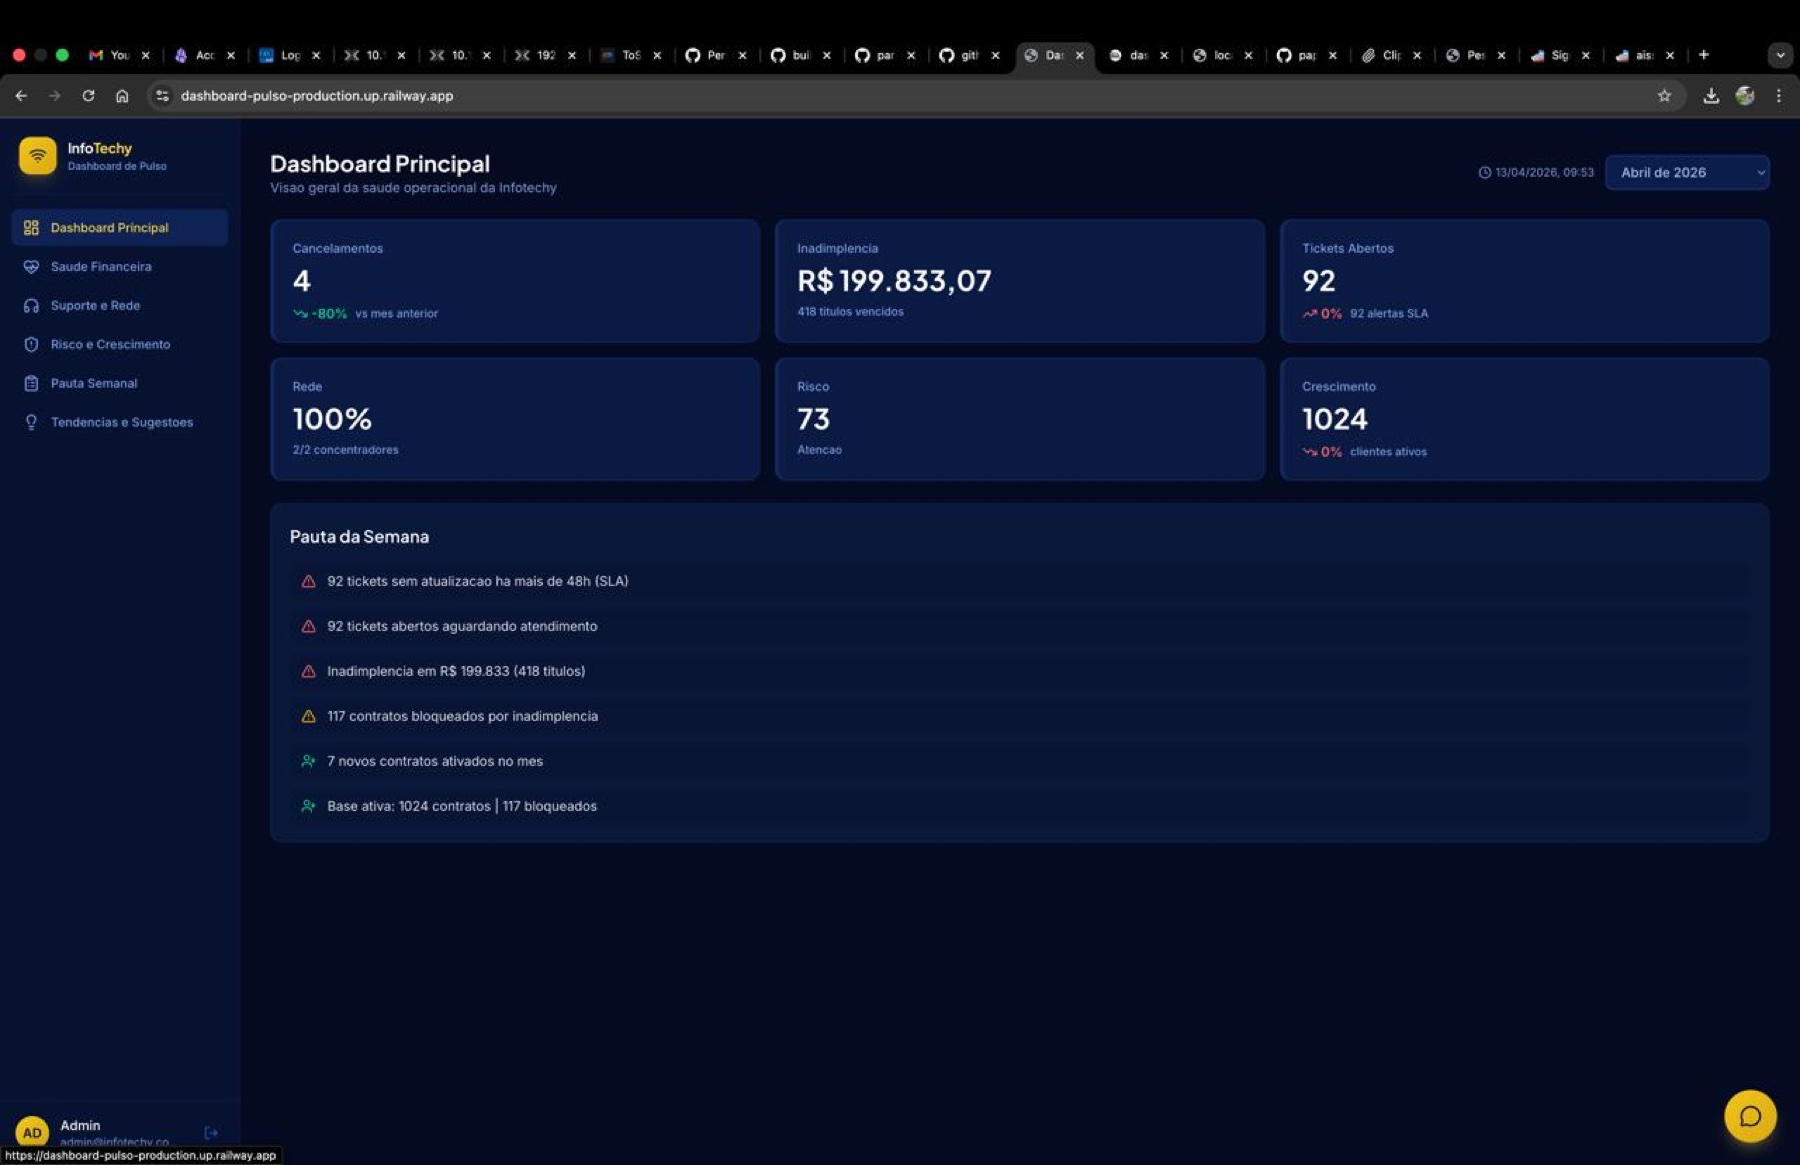Click '418 titulos vencidos' text

tap(850, 311)
